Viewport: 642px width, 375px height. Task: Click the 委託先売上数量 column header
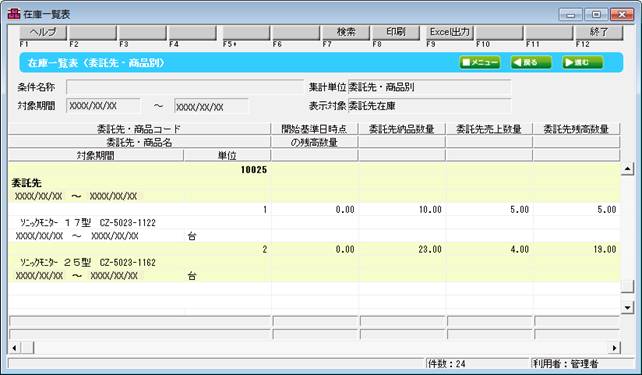489,129
